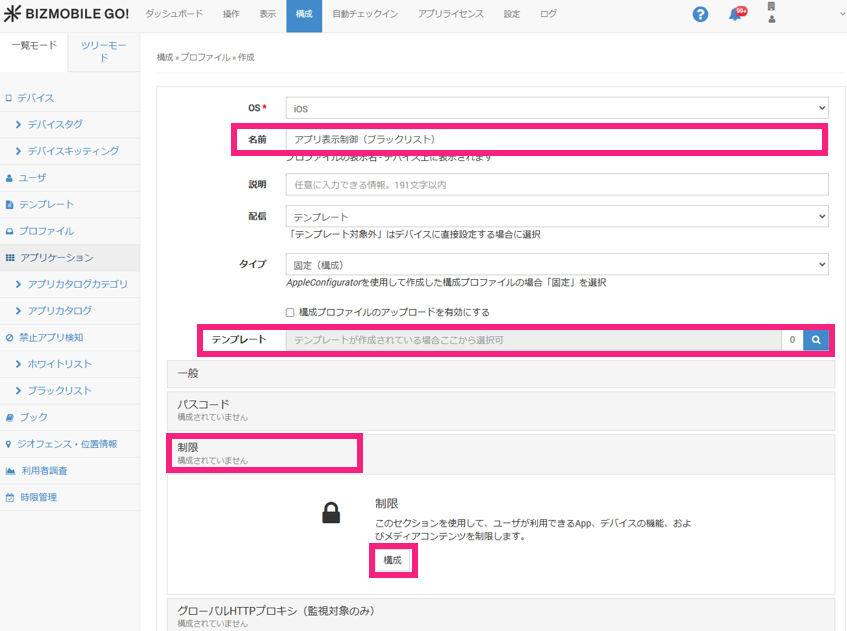This screenshot has width=847, height=631.
Task: Open デバイス in the sidebar
Action: [36, 98]
